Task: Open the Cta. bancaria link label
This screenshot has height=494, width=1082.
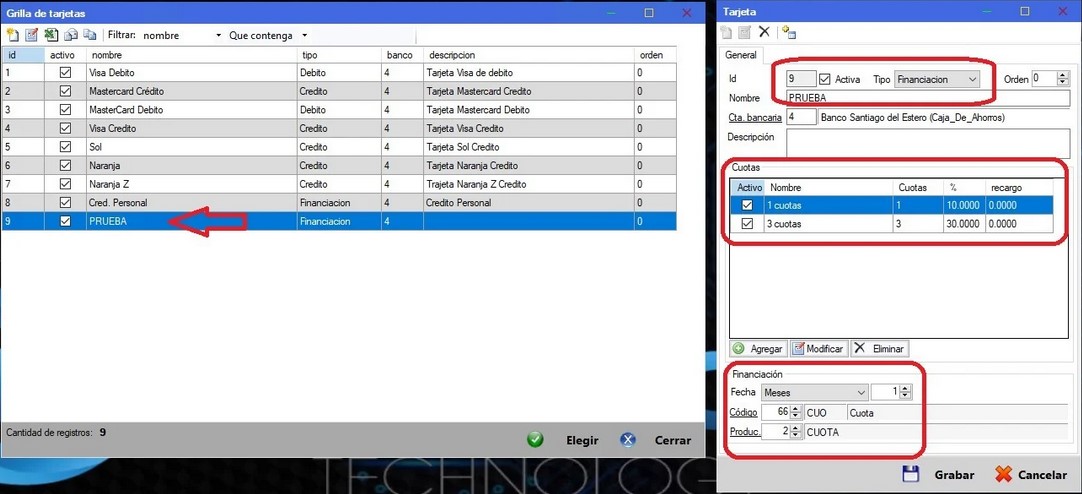Action: point(755,117)
